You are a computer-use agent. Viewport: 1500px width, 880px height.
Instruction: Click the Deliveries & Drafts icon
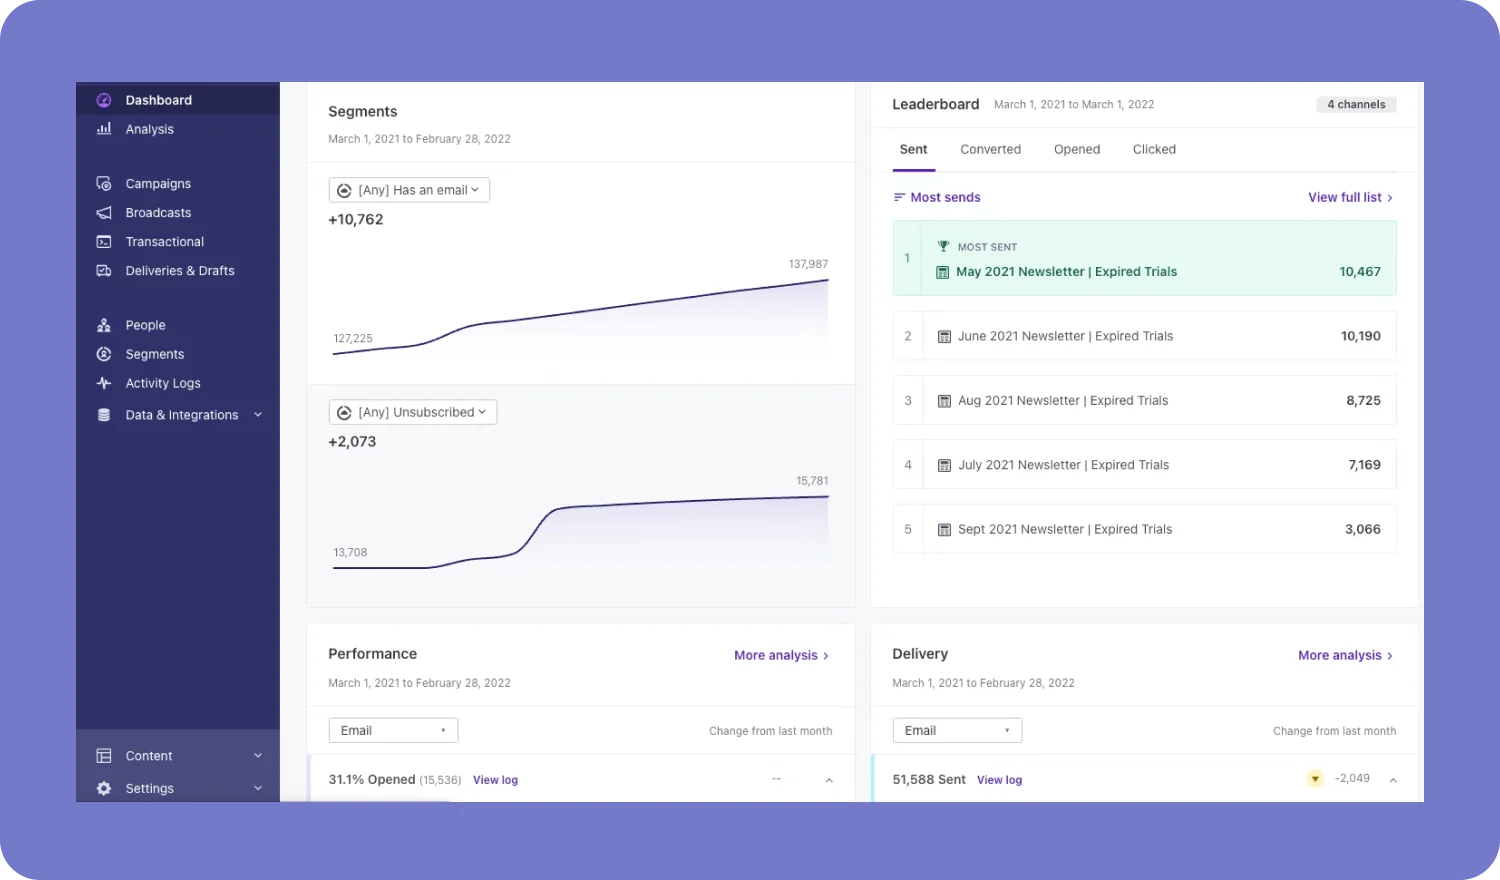pos(104,270)
